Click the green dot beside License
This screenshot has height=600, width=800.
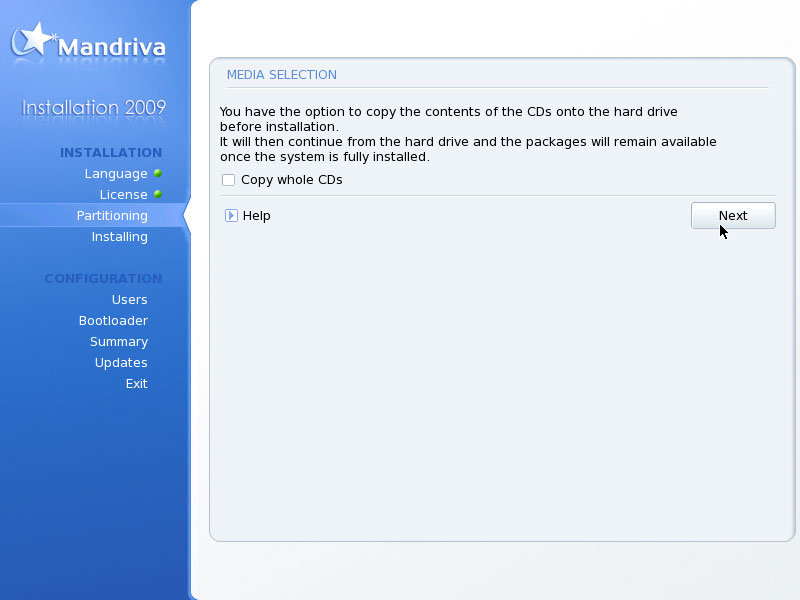point(158,194)
